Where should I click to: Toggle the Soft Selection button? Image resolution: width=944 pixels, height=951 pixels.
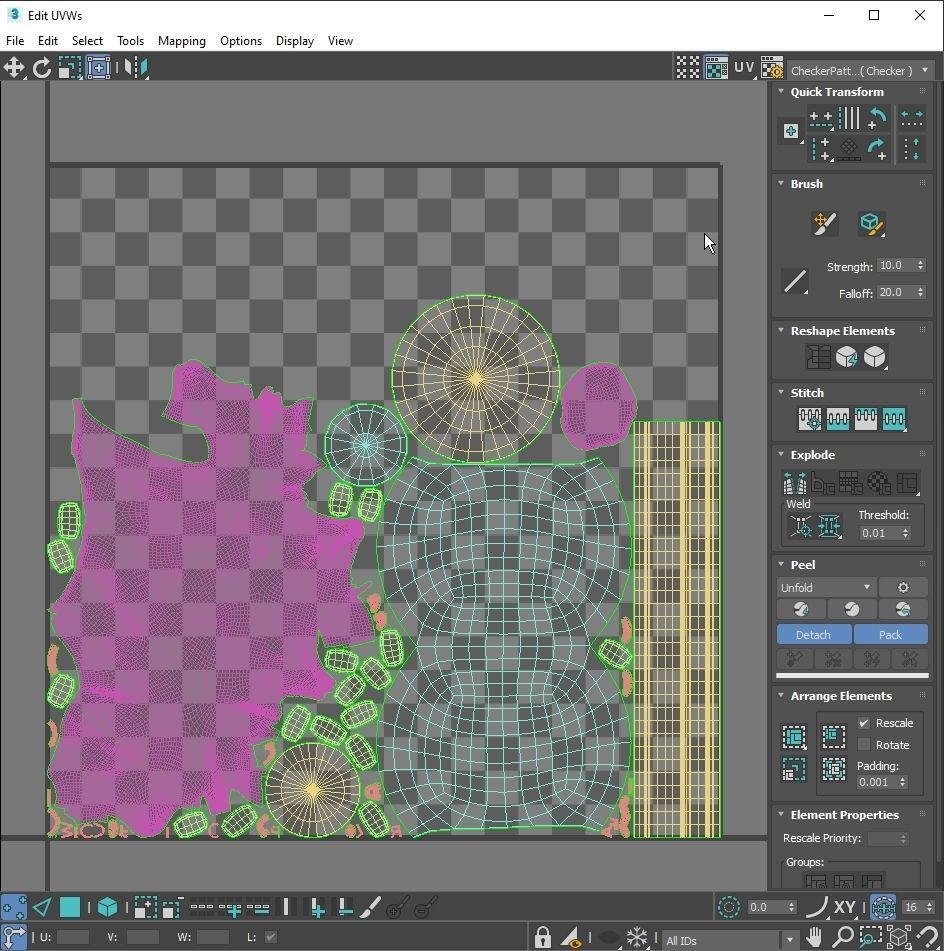coord(729,907)
